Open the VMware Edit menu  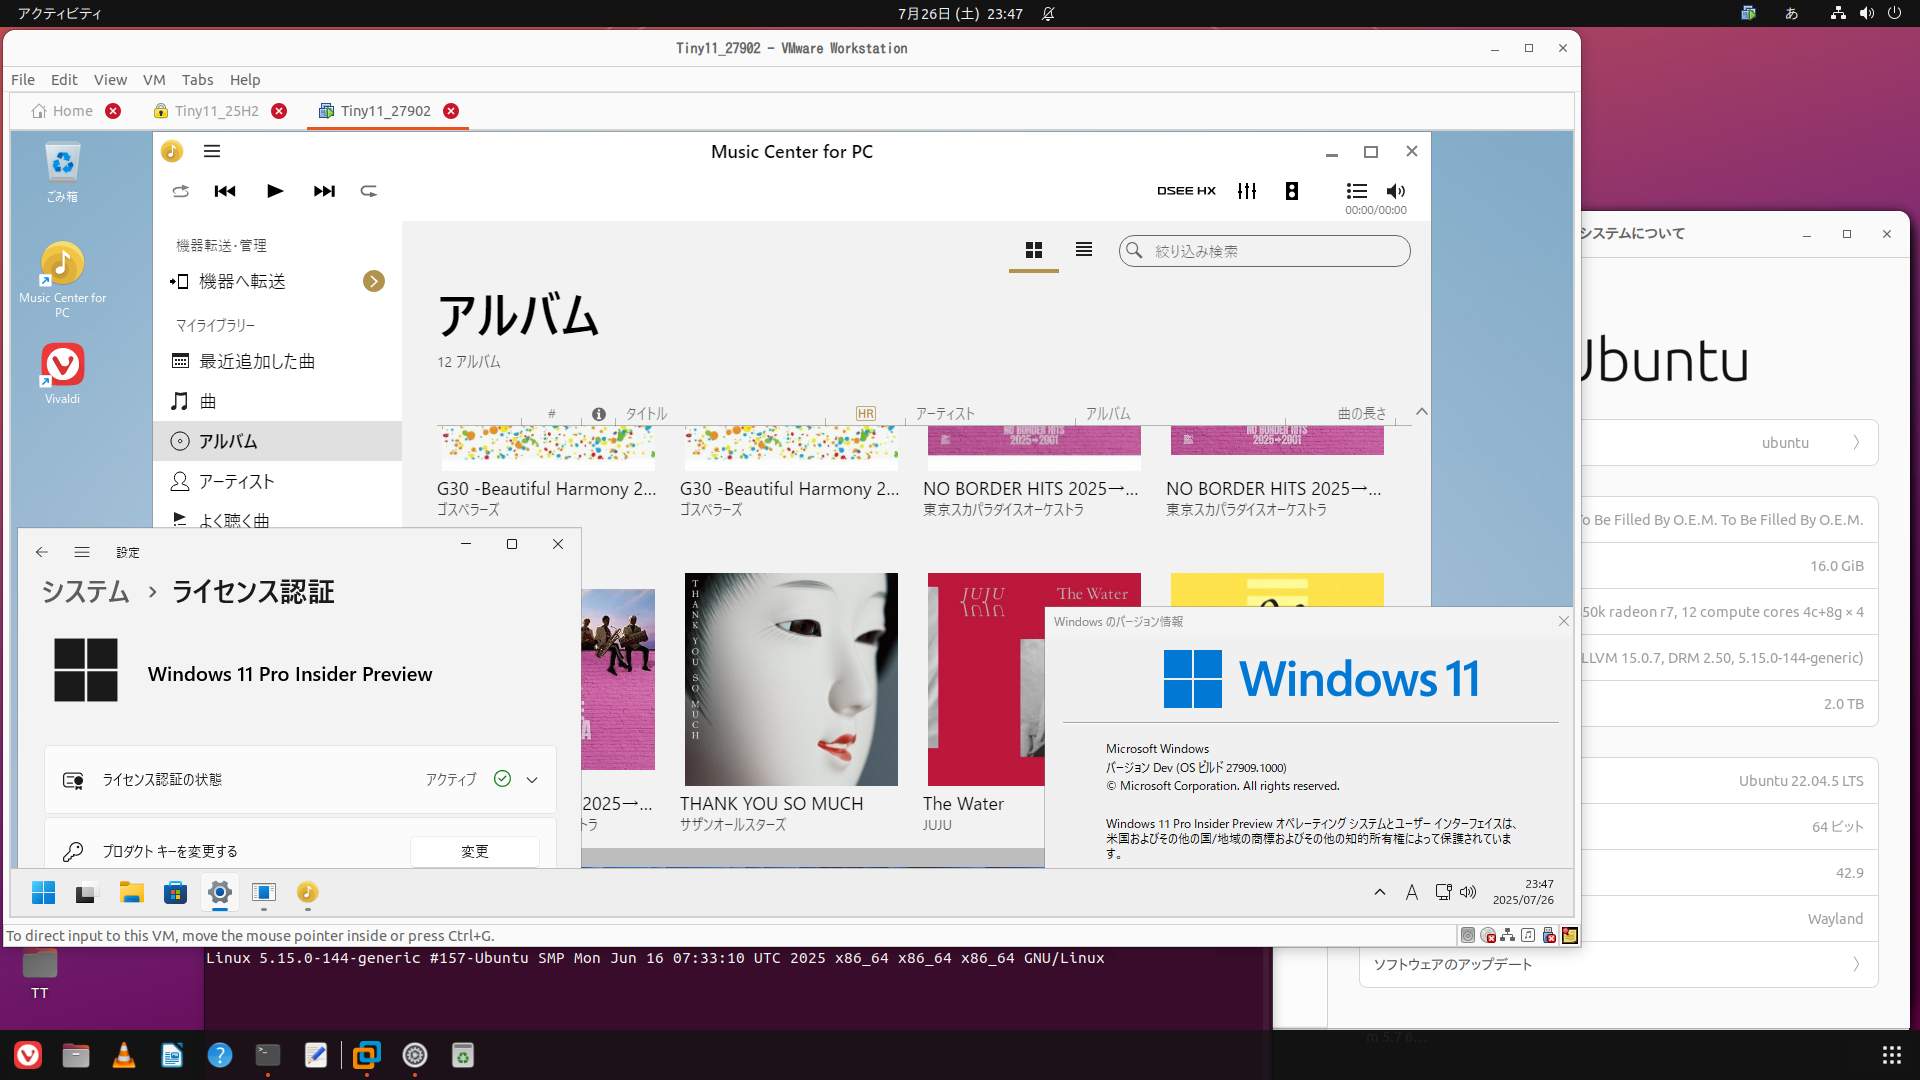click(64, 80)
